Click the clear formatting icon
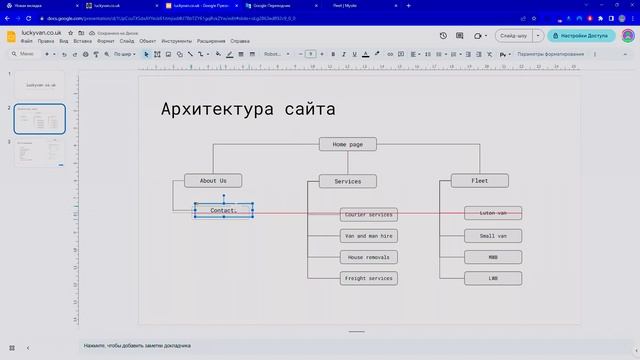The image size is (640, 360). [x=489, y=54]
